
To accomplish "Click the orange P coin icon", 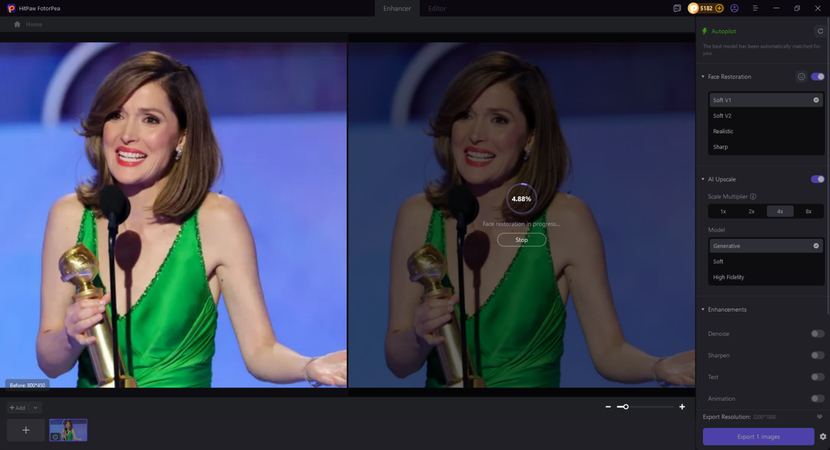I will point(693,8).
